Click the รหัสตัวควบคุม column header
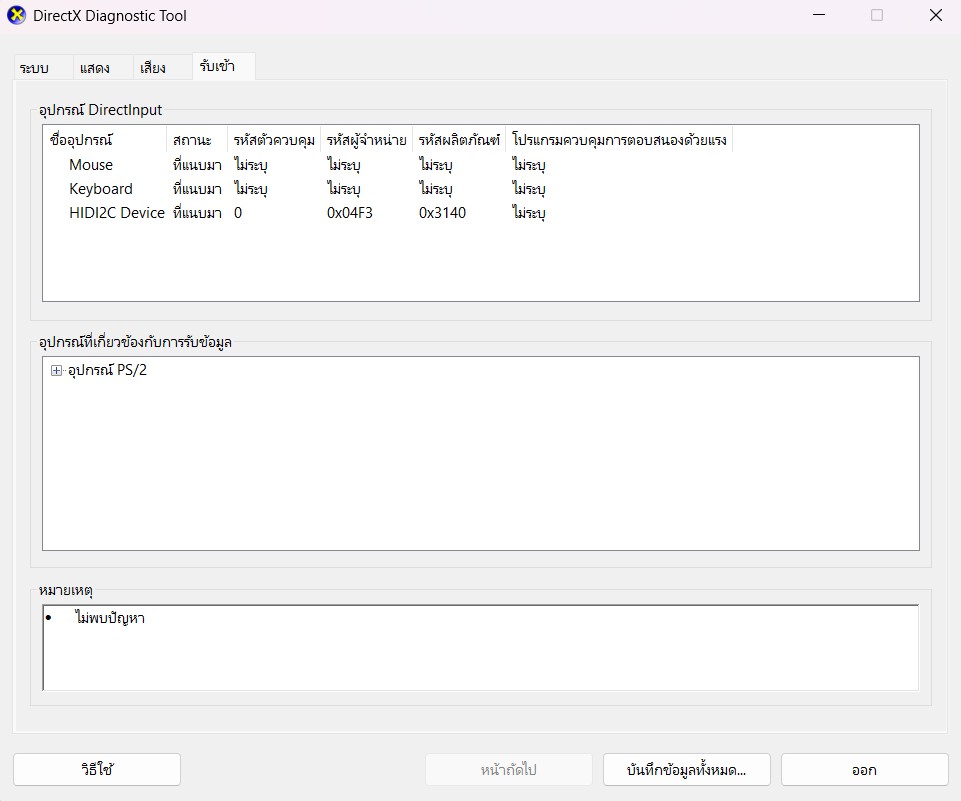 pos(274,140)
